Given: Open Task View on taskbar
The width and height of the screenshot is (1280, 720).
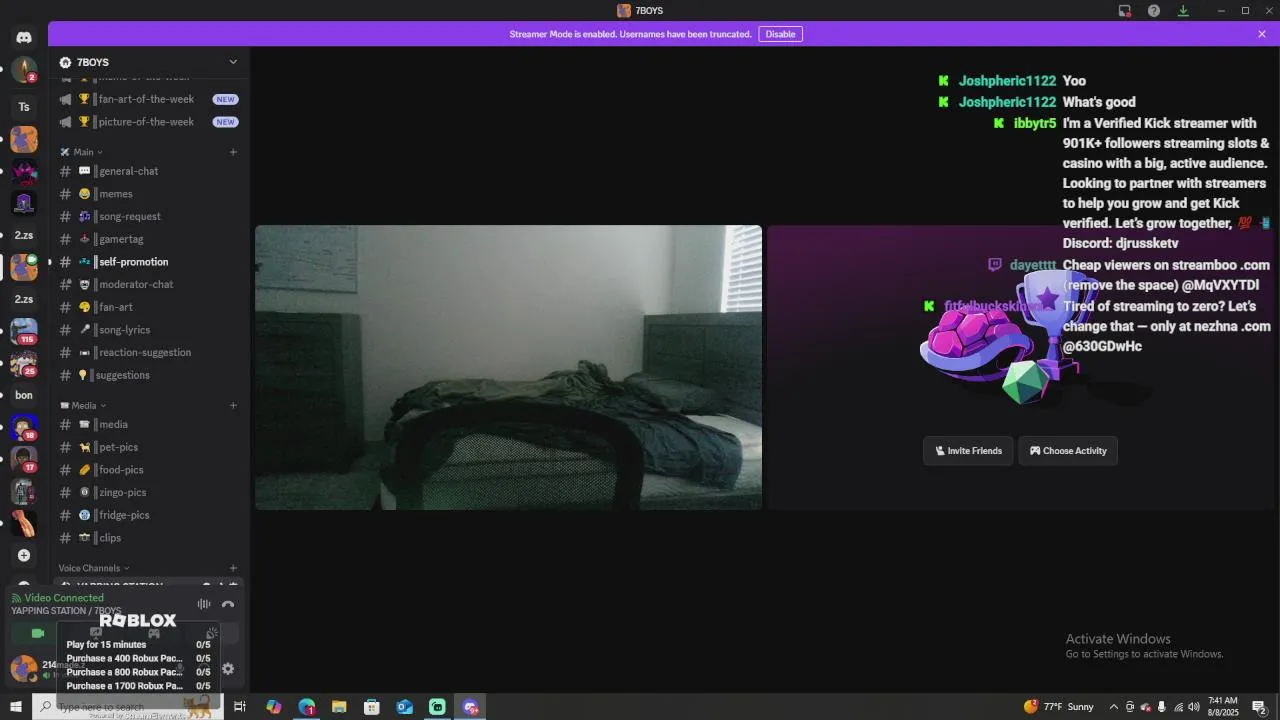Looking at the screenshot, I should coord(240,707).
